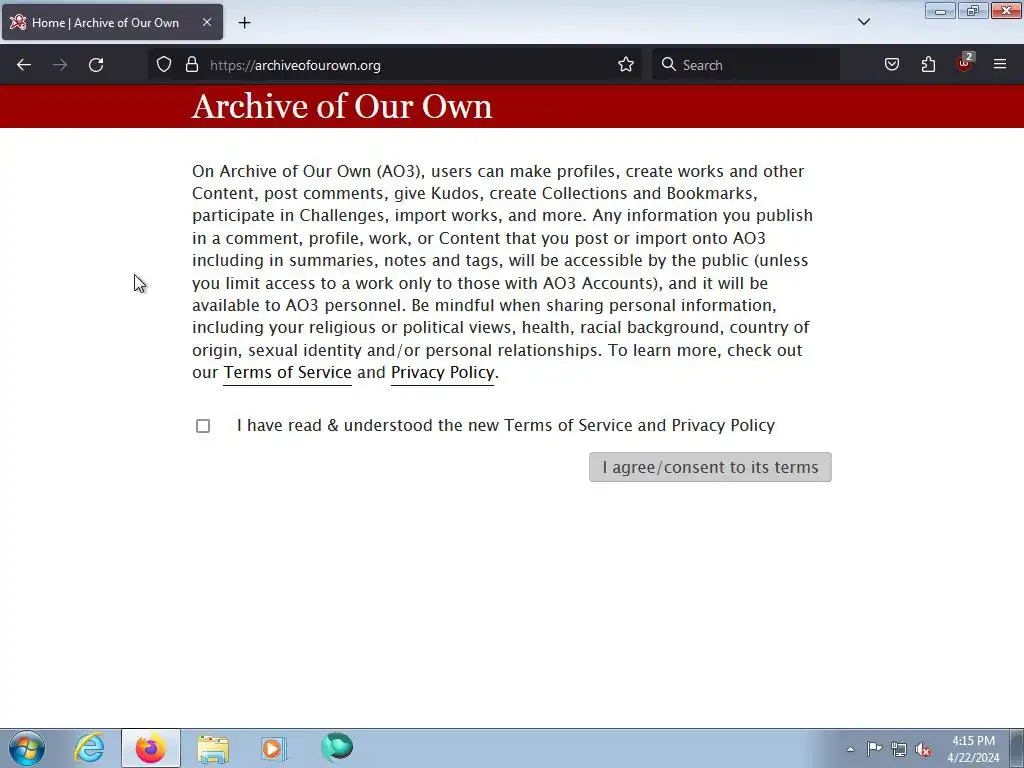Open the clock showing 4:15 PM
The height and width of the screenshot is (768, 1024).
973,749
